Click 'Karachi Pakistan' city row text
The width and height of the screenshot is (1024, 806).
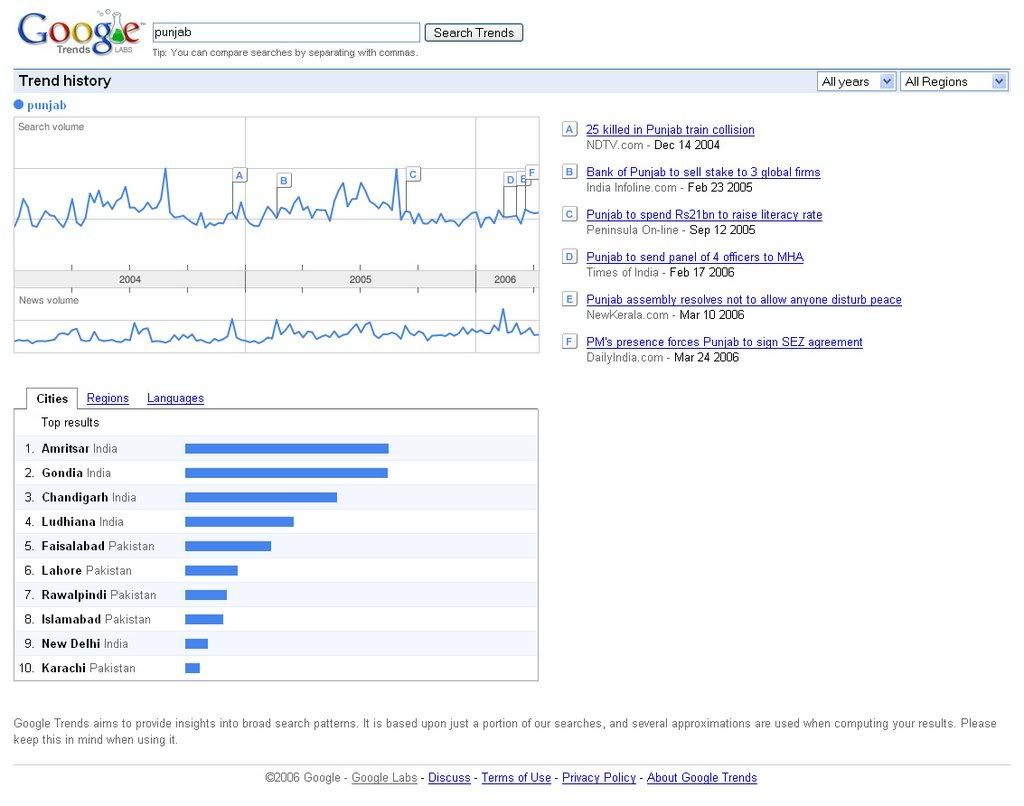click(x=88, y=668)
